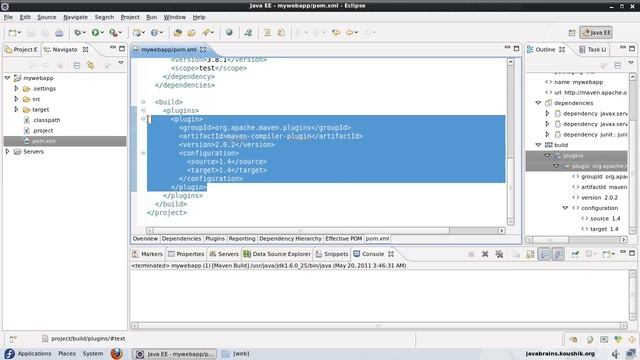
Task: Click the volume icon in system tray
Action: [x=616, y=353]
